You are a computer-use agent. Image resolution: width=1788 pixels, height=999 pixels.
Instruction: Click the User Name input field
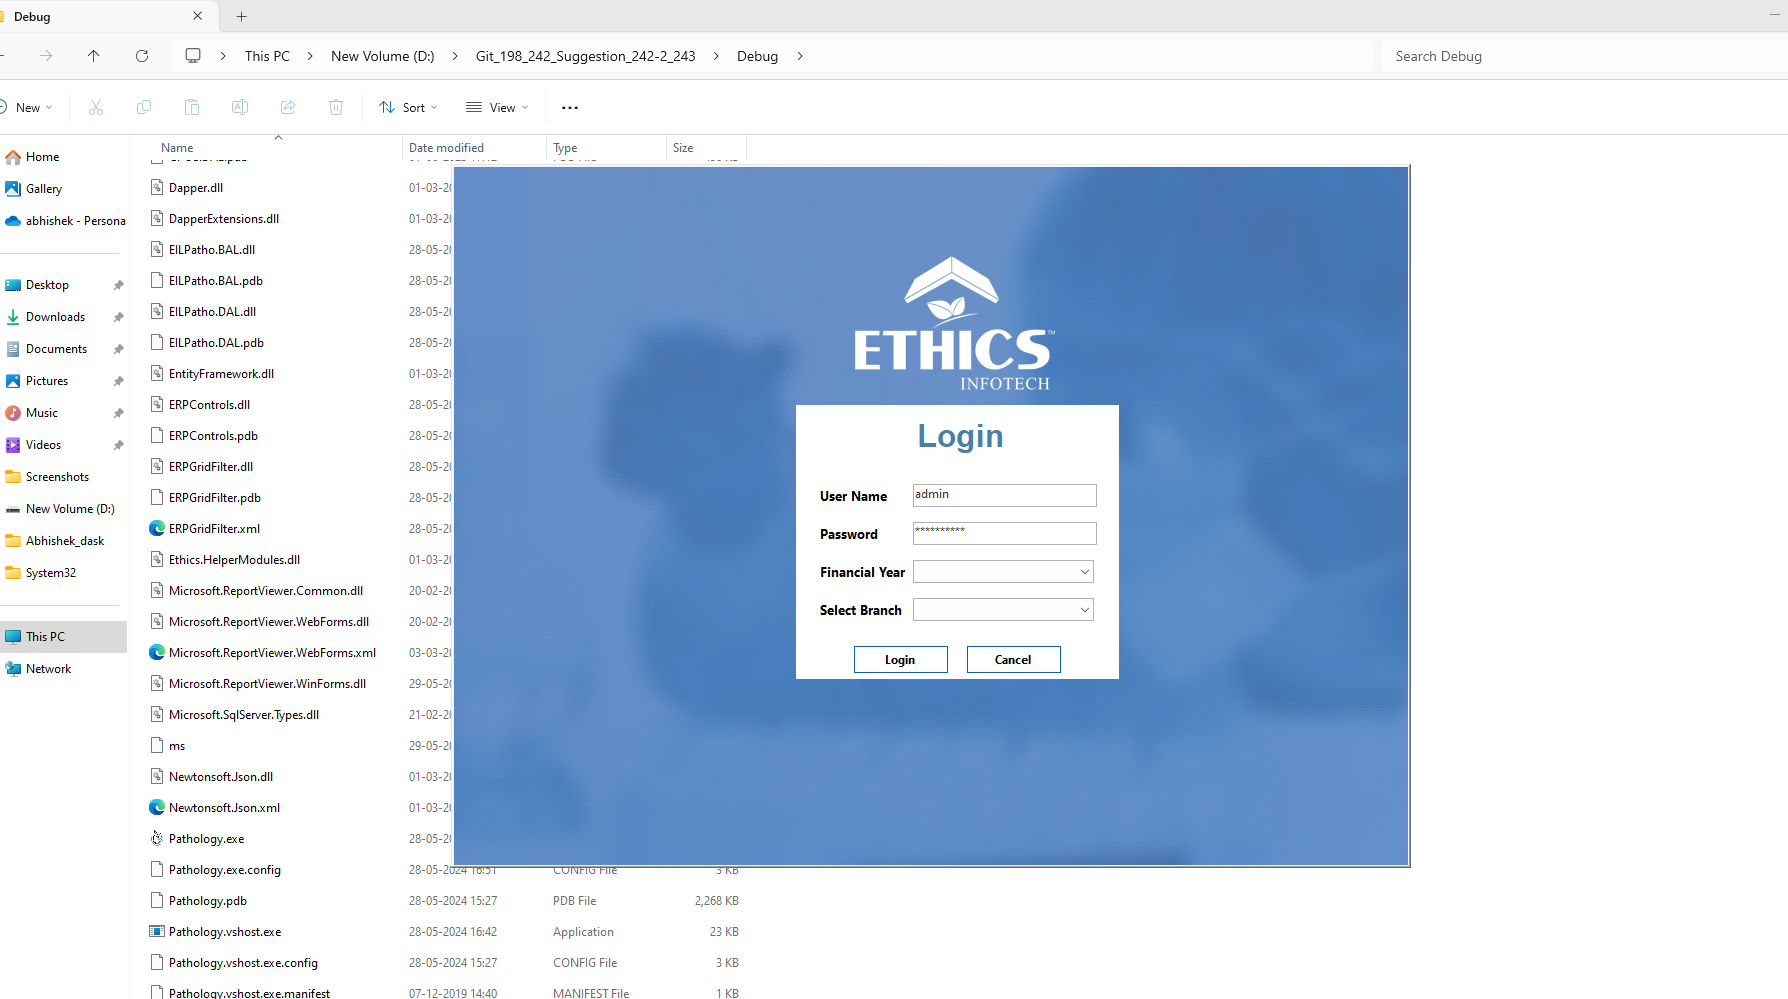(1004, 495)
